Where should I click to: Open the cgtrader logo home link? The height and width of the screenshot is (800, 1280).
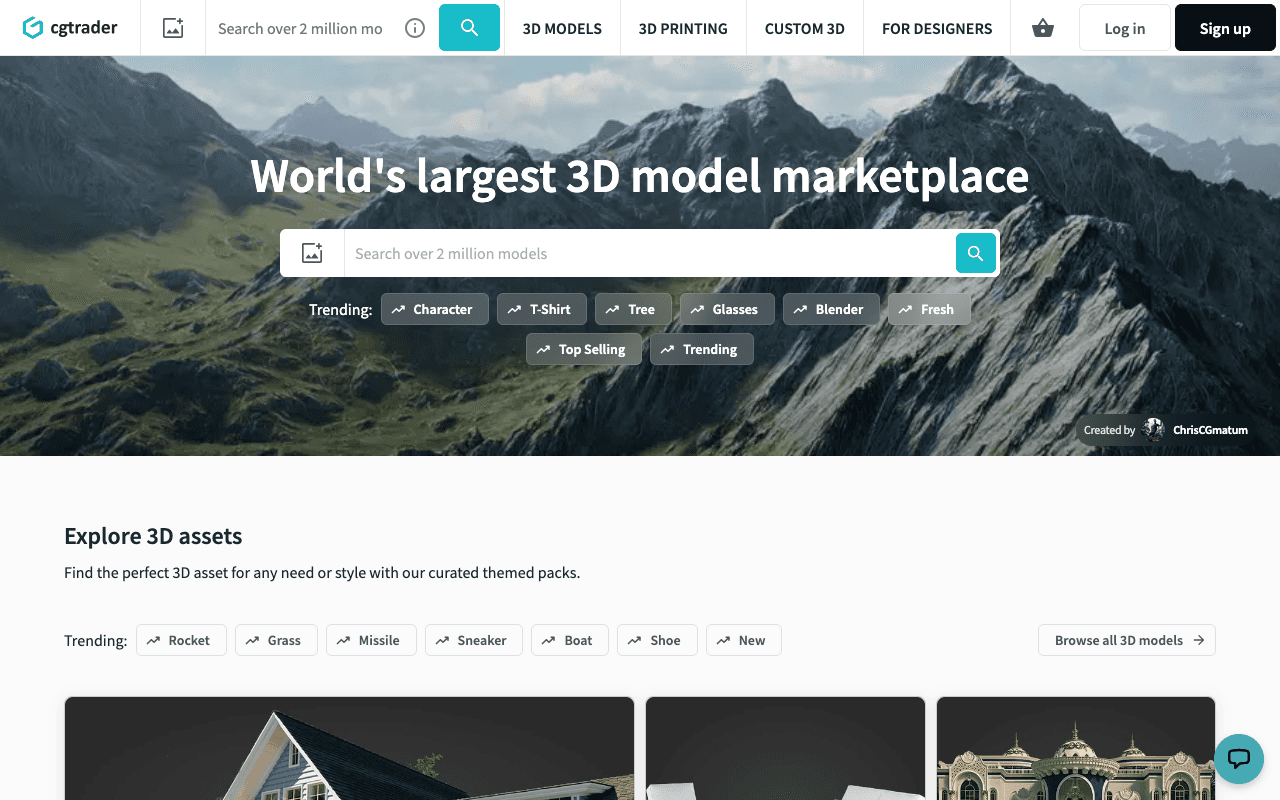click(x=70, y=28)
